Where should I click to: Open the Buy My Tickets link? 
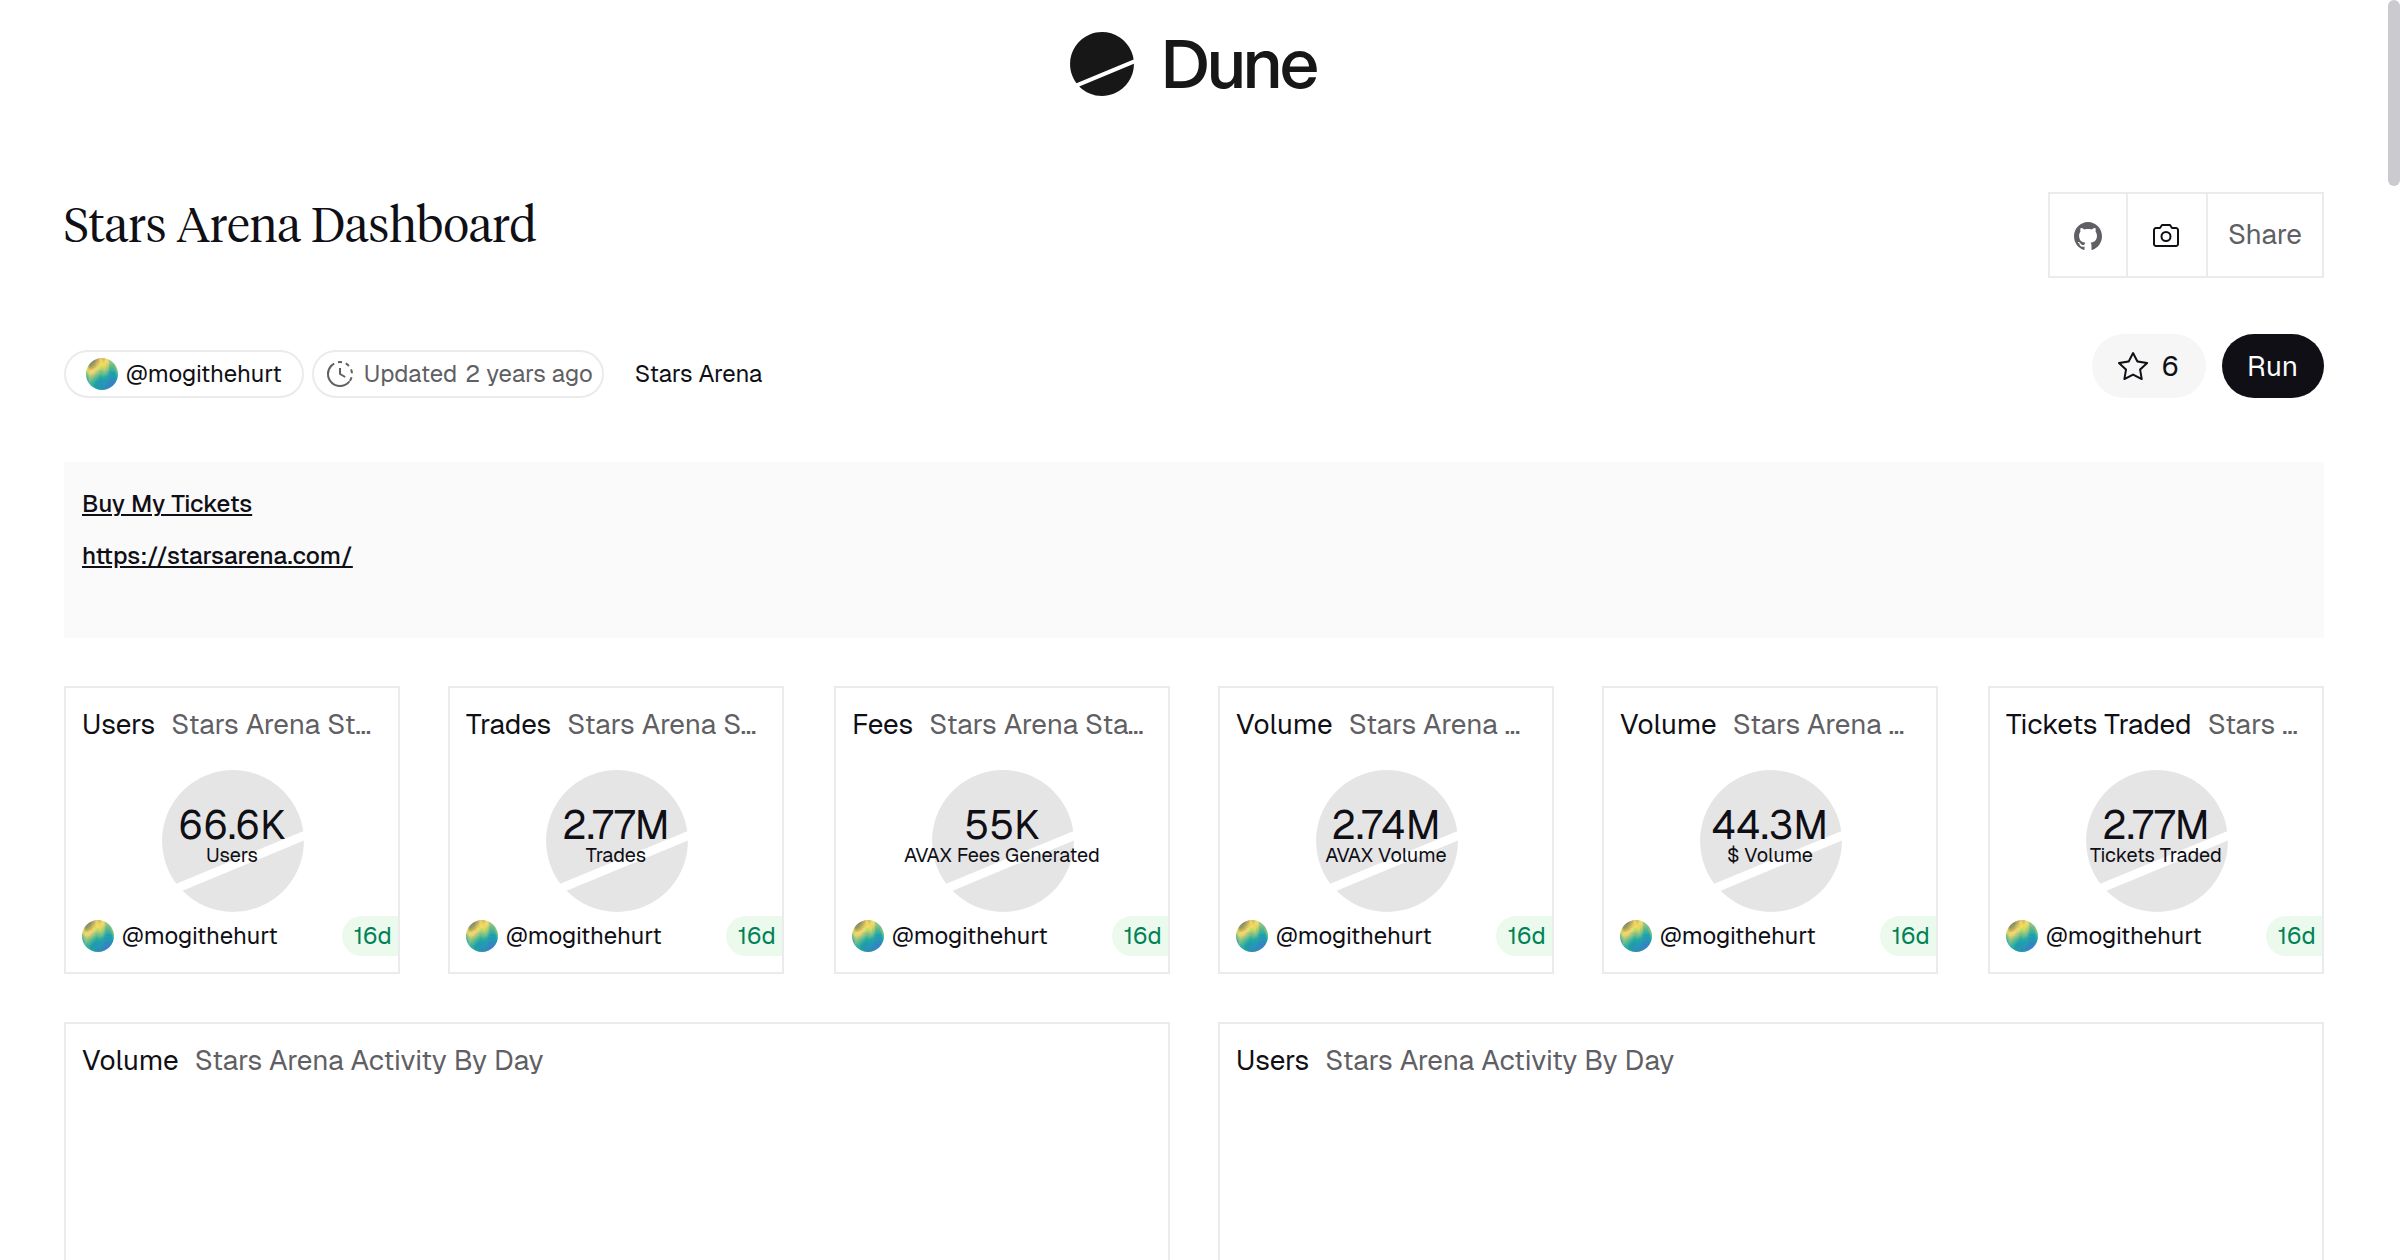point(167,503)
